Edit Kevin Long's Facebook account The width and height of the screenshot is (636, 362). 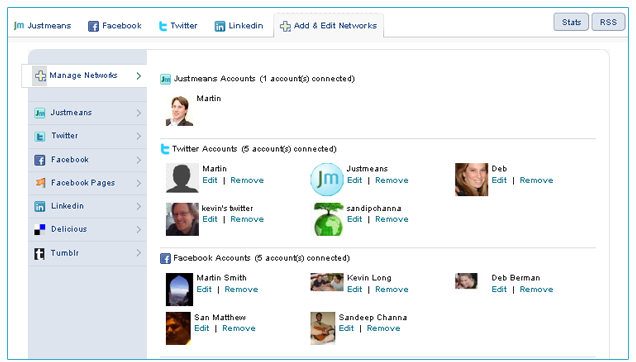click(x=355, y=289)
